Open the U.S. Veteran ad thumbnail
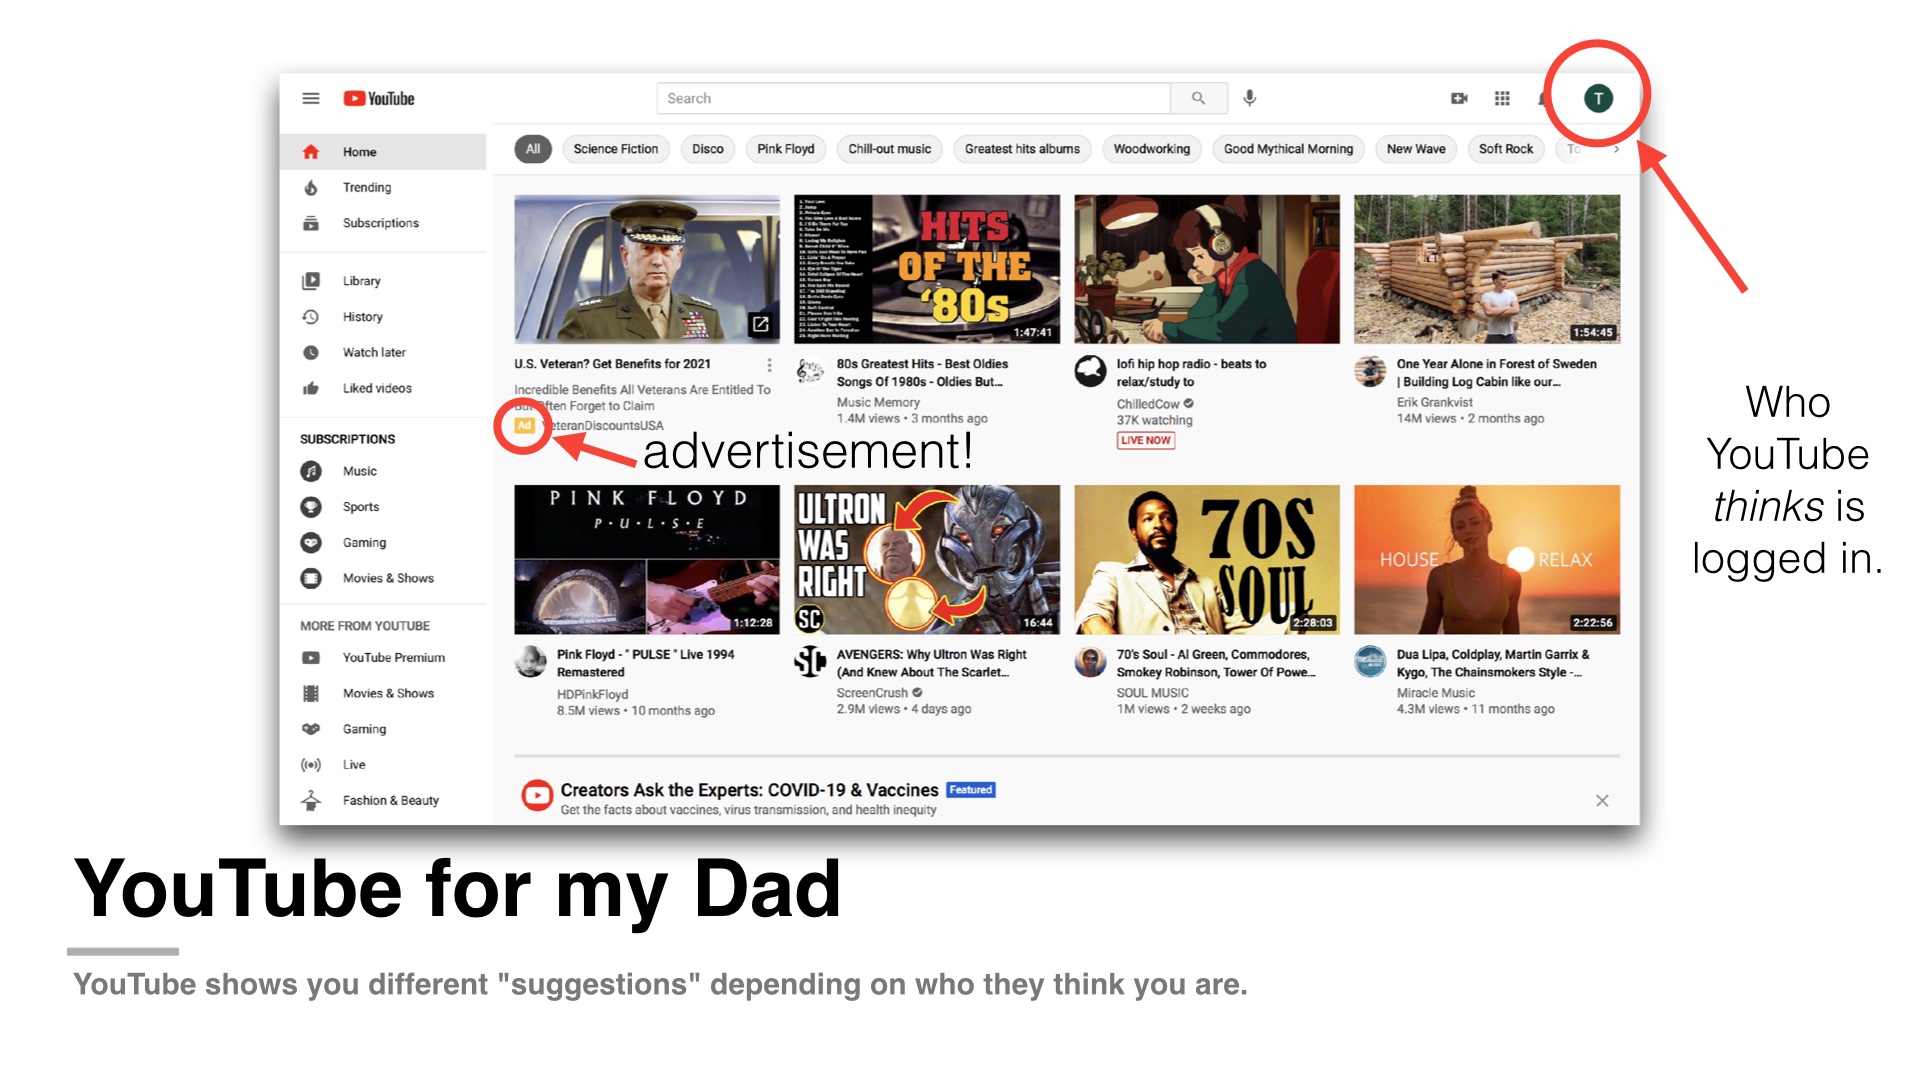The height and width of the screenshot is (1080, 1920). [x=647, y=269]
